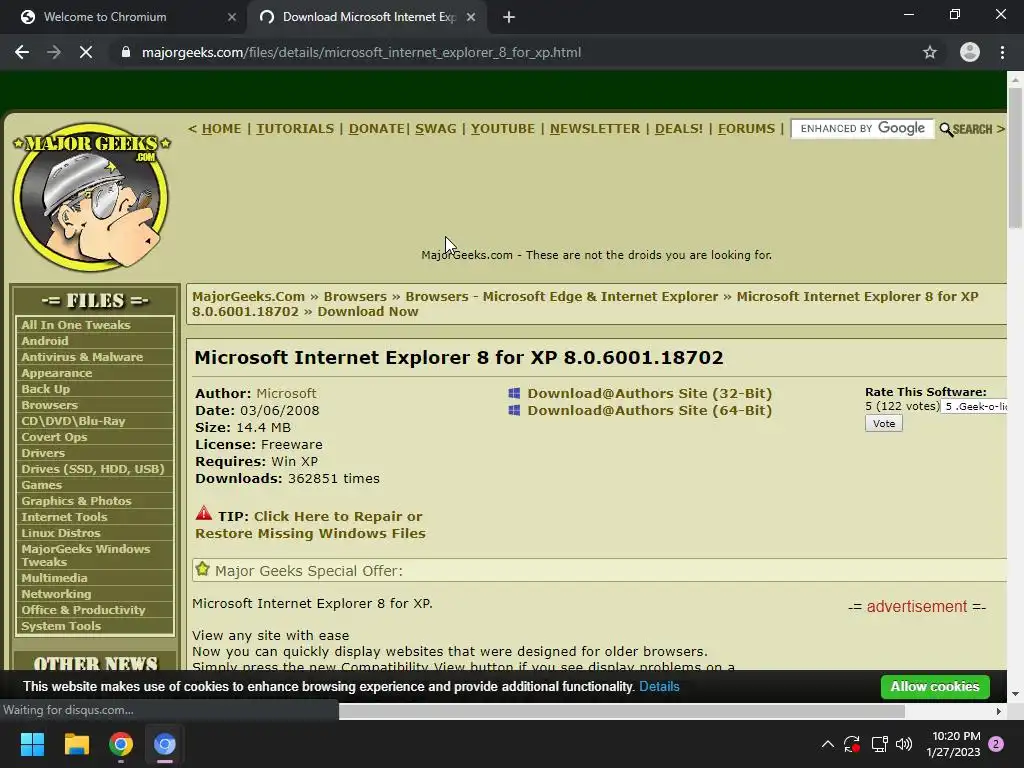Click Download@Authors Site (32-Bit) link
Screen dimensions: 1024x768
(650, 393)
